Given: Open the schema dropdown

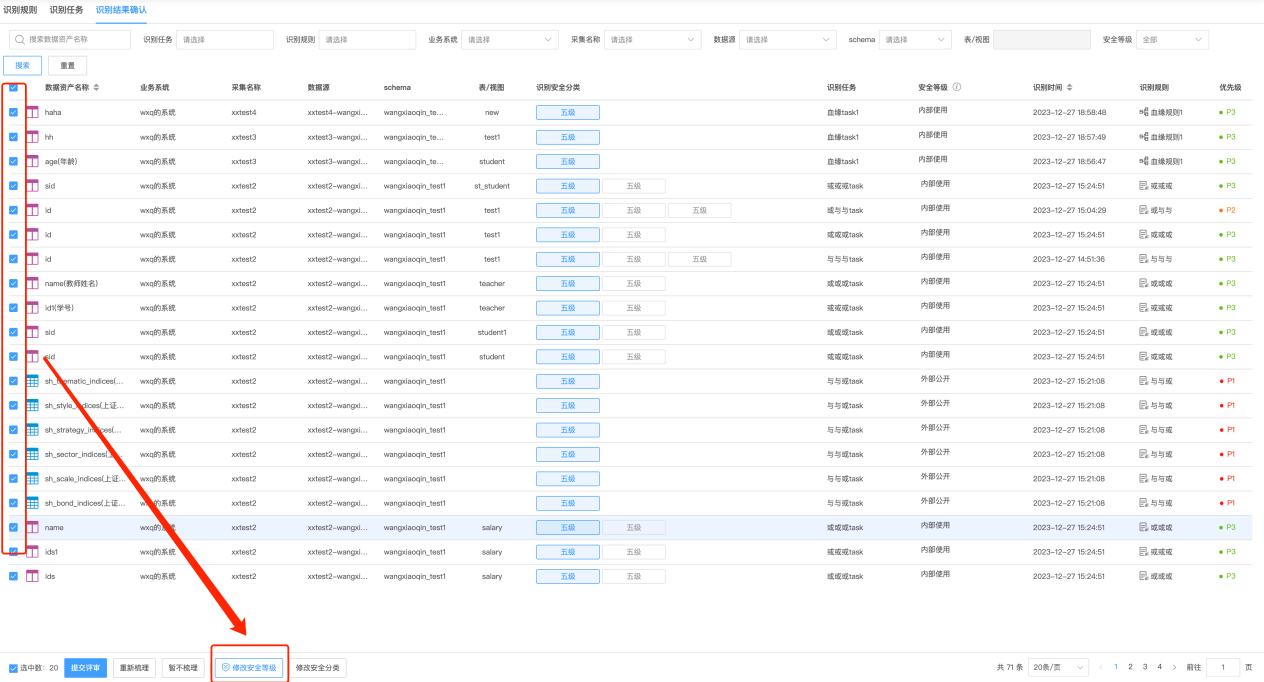Looking at the screenshot, I should click(x=915, y=40).
